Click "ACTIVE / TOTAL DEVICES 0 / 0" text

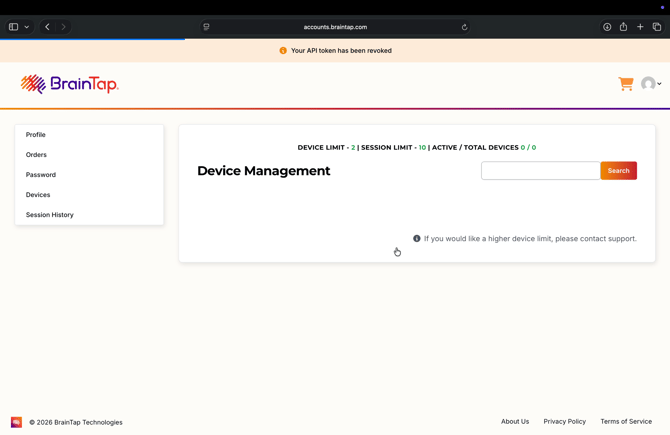click(x=484, y=147)
